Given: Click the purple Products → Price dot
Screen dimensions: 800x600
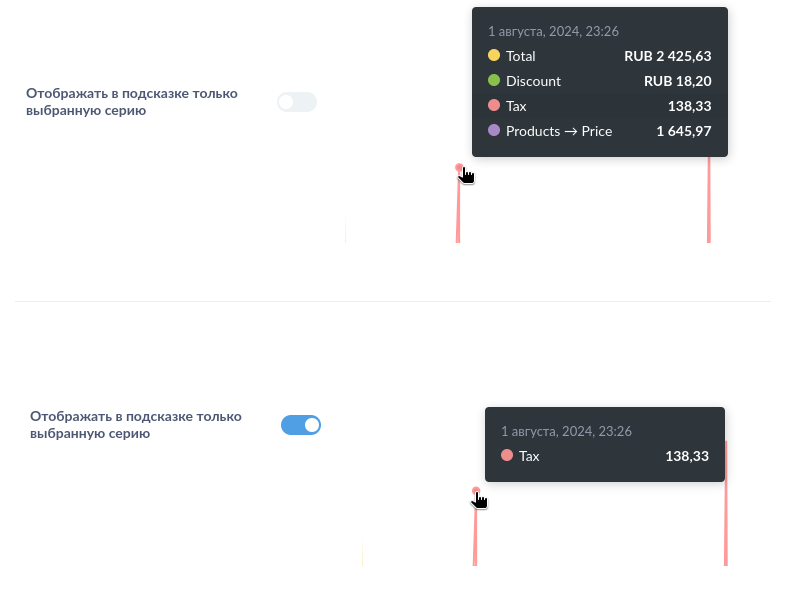Looking at the screenshot, I should 494,131.
